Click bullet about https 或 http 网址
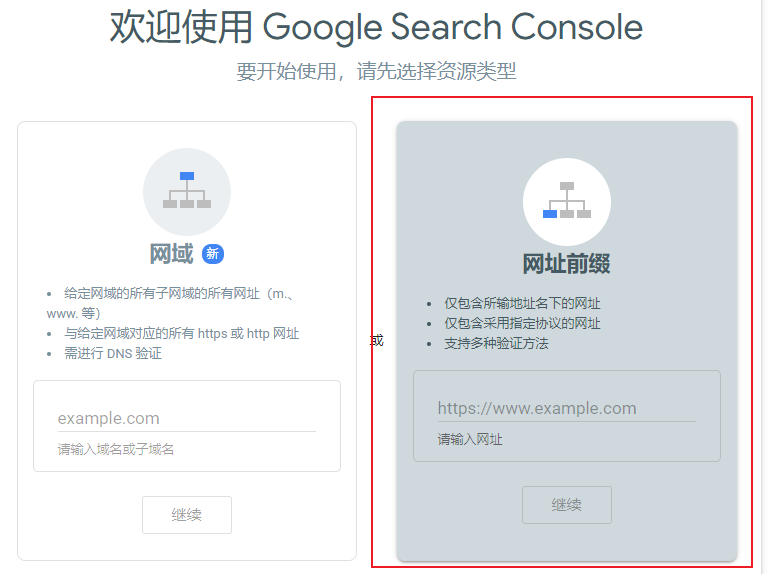 click(181, 334)
